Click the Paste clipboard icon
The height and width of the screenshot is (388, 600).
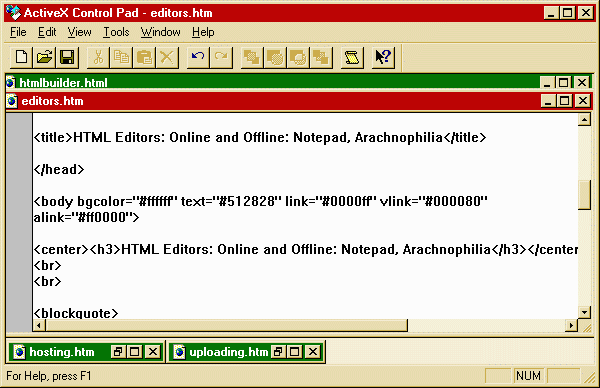pyautogui.click(x=144, y=57)
